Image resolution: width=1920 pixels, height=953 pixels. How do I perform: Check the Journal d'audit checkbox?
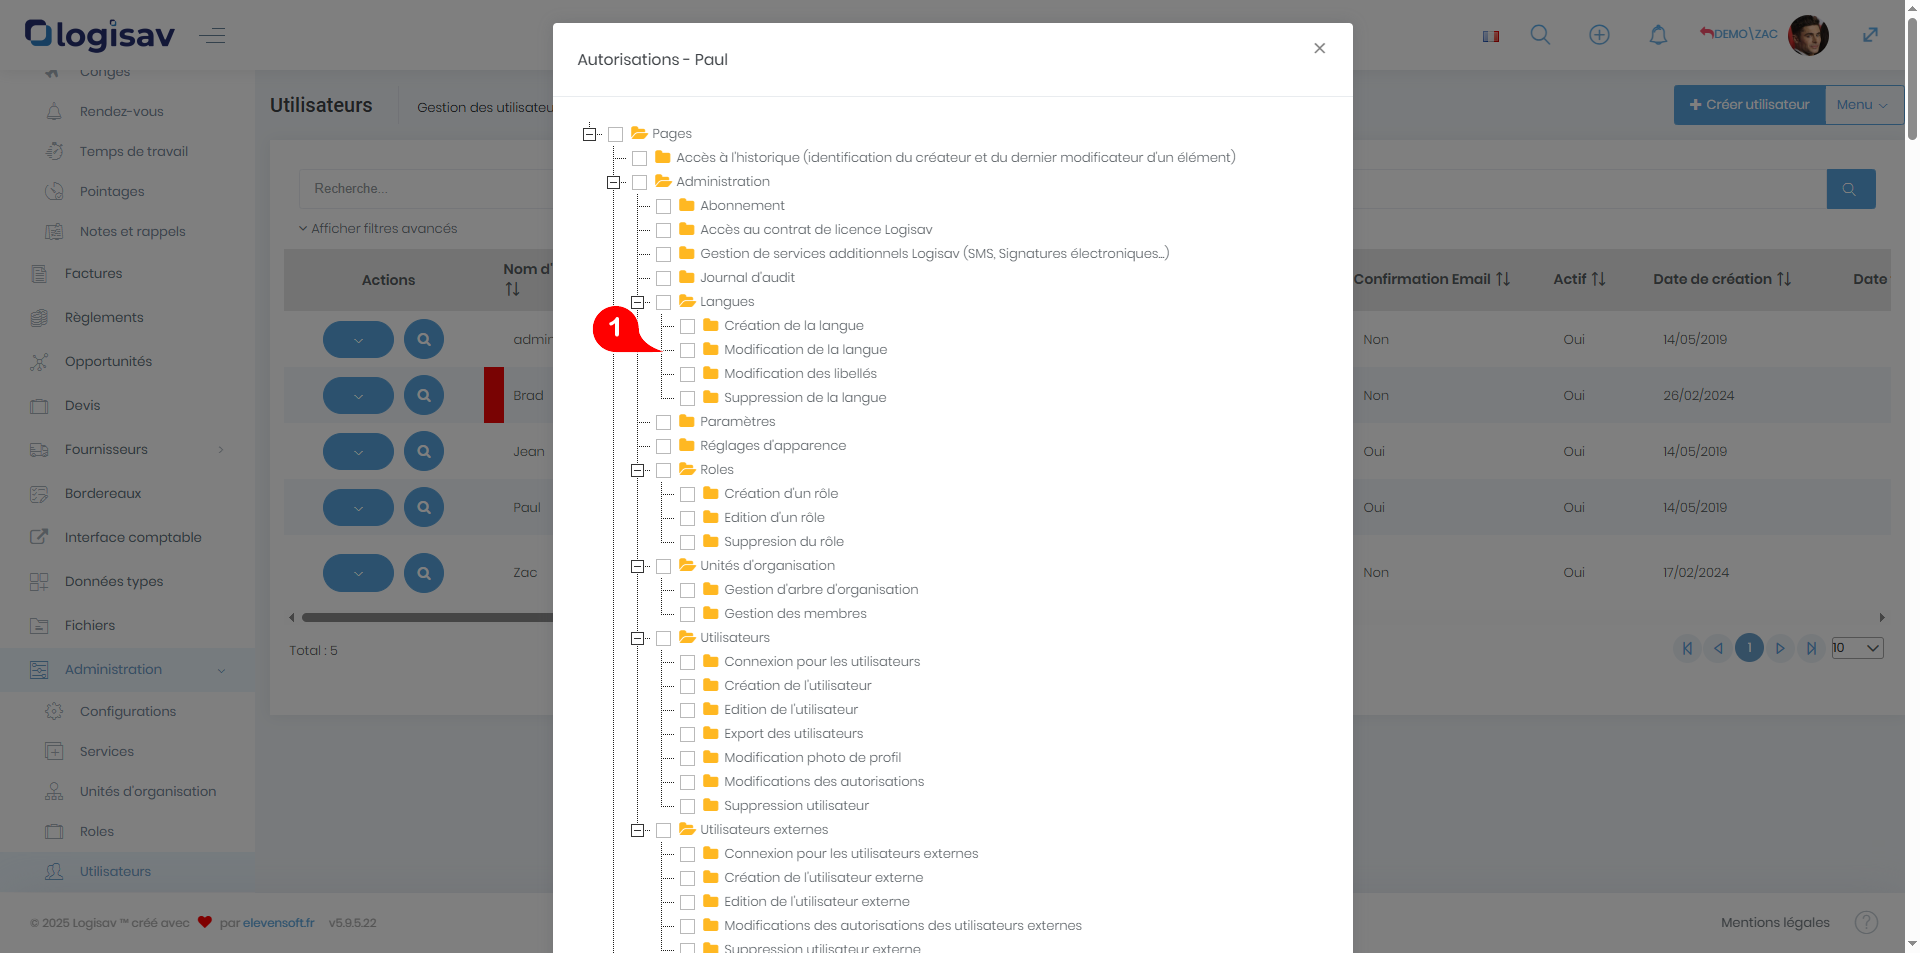[663, 278]
